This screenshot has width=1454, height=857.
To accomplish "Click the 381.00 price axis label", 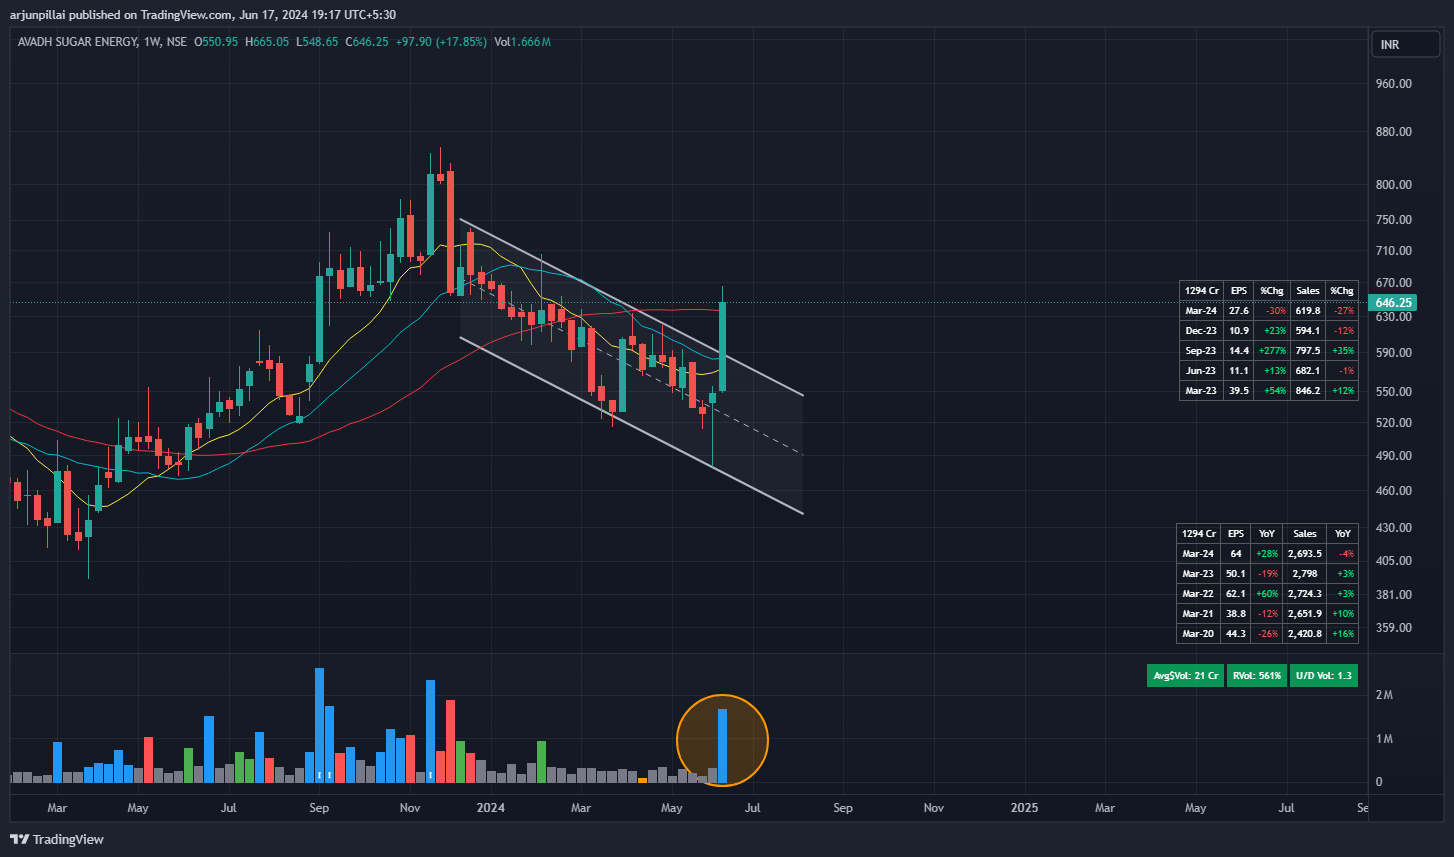I will [x=1393, y=595].
